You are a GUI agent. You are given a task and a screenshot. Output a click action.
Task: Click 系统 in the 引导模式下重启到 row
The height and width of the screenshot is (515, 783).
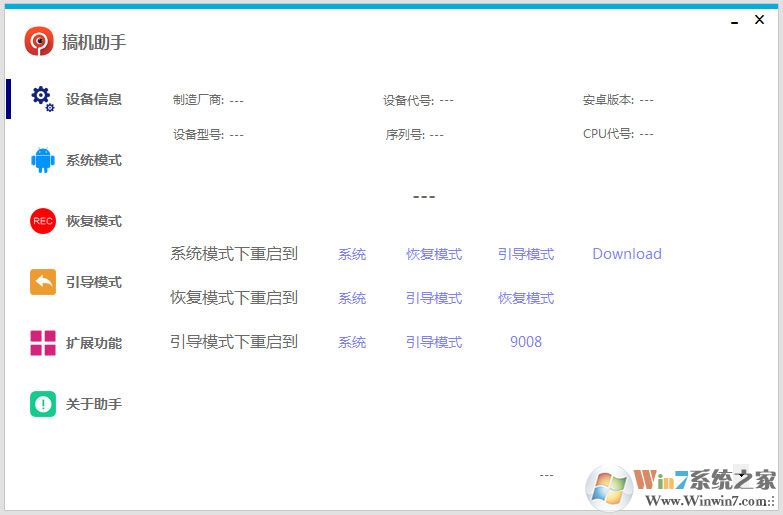352,342
